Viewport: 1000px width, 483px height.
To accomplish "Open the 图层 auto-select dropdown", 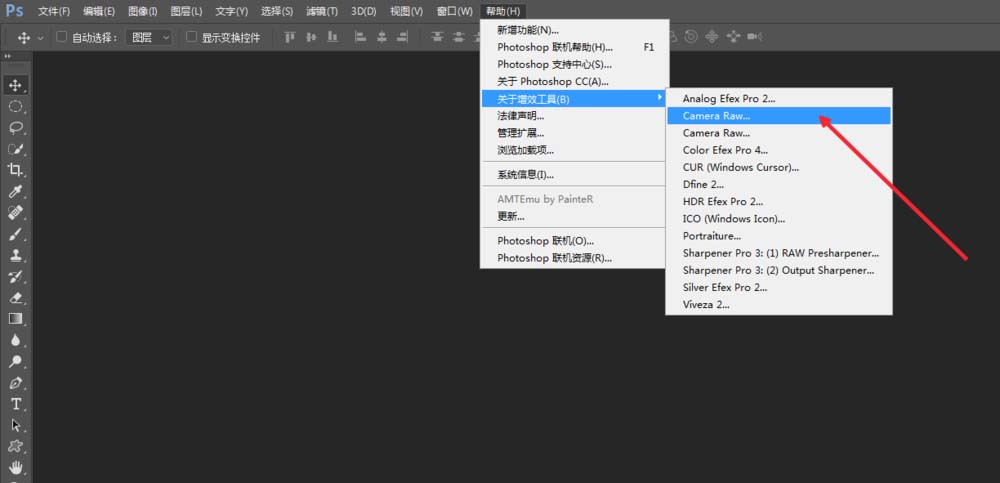I will tap(149, 37).
